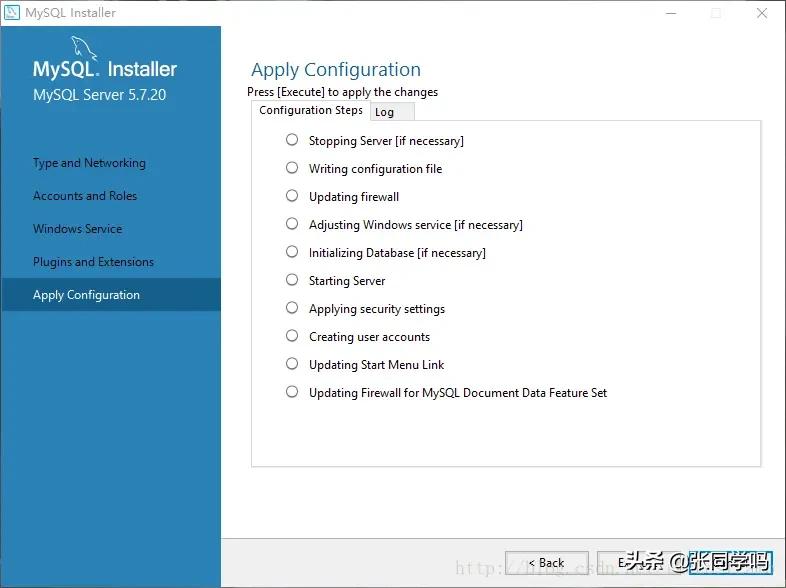
Task: Click 'Initializing Database [if necessary]' text
Action: 397,253
